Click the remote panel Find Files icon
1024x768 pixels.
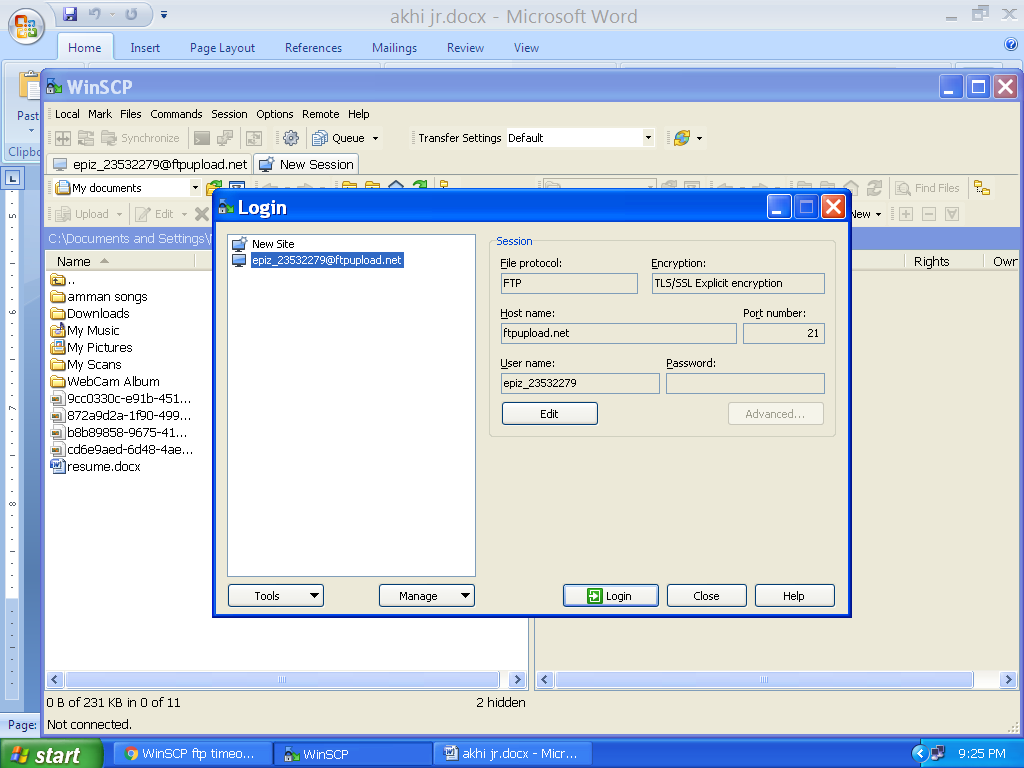tap(903, 188)
